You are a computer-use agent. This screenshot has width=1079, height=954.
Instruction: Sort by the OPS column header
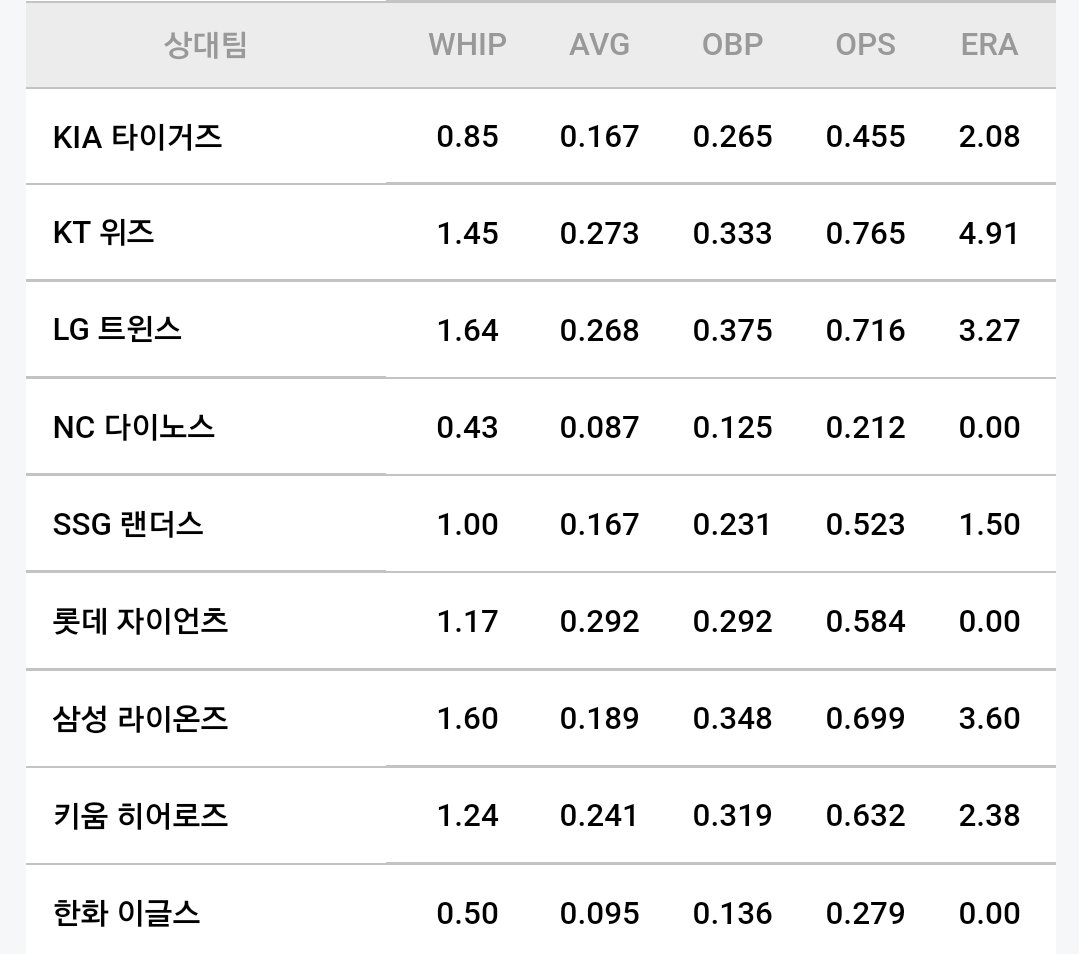pyautogui.click(x=865, y=45)
